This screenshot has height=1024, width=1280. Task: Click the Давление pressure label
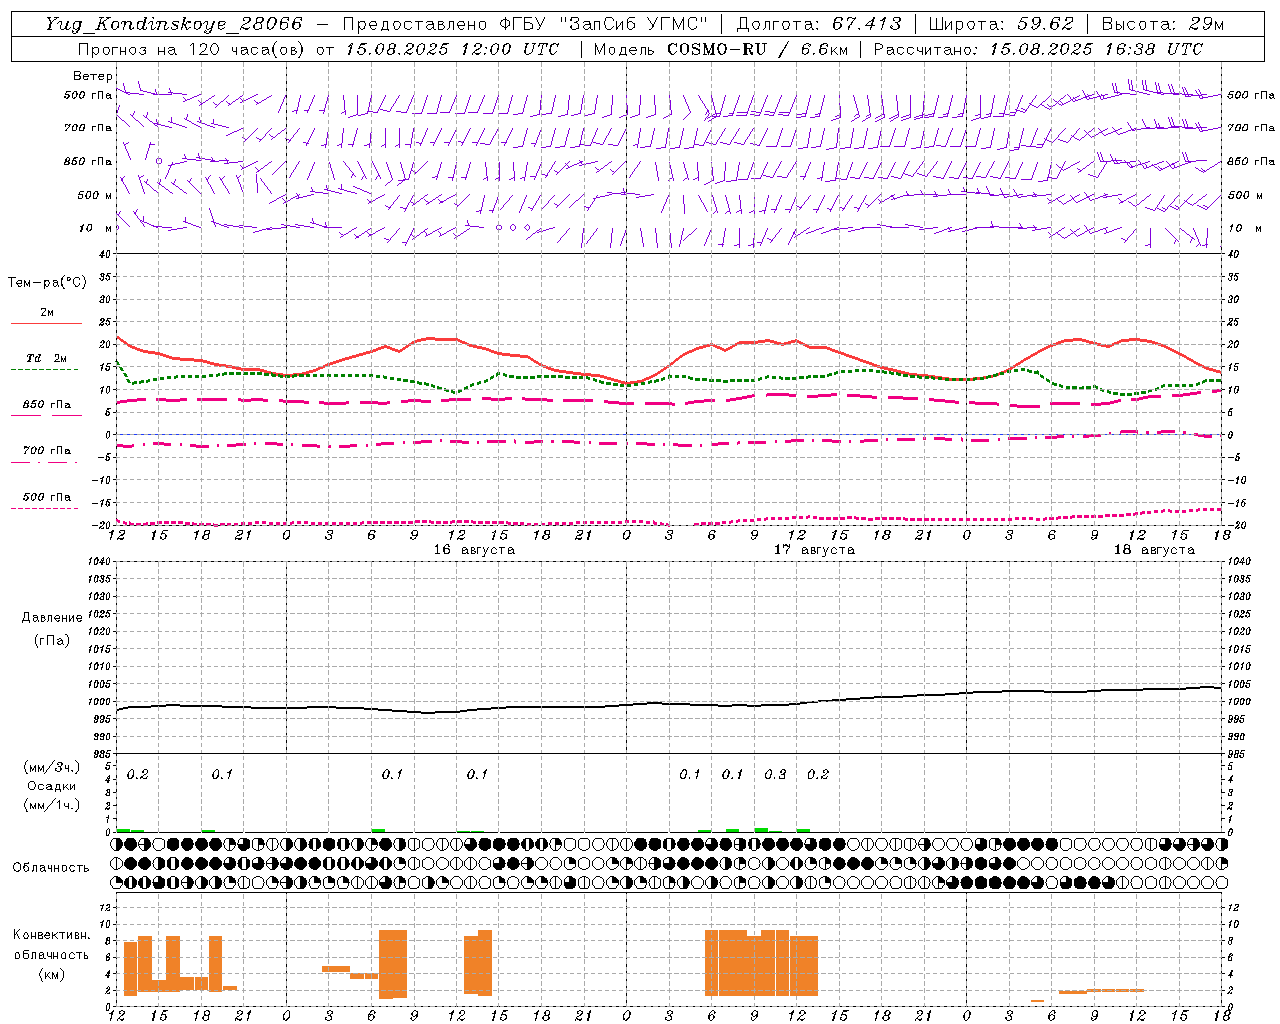52,618
